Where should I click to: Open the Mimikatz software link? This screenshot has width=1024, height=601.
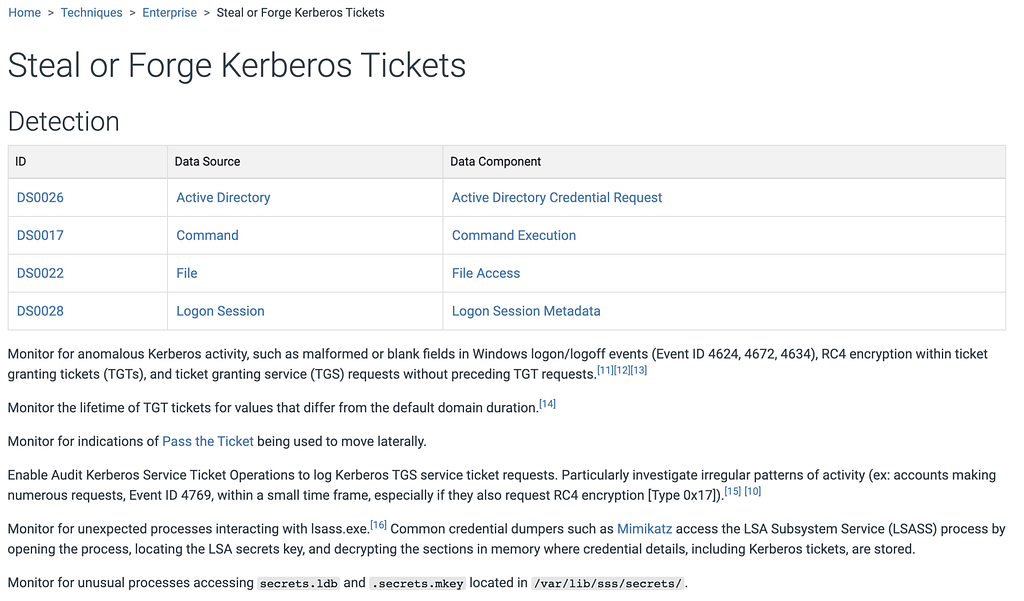click(x=644, y=528)
